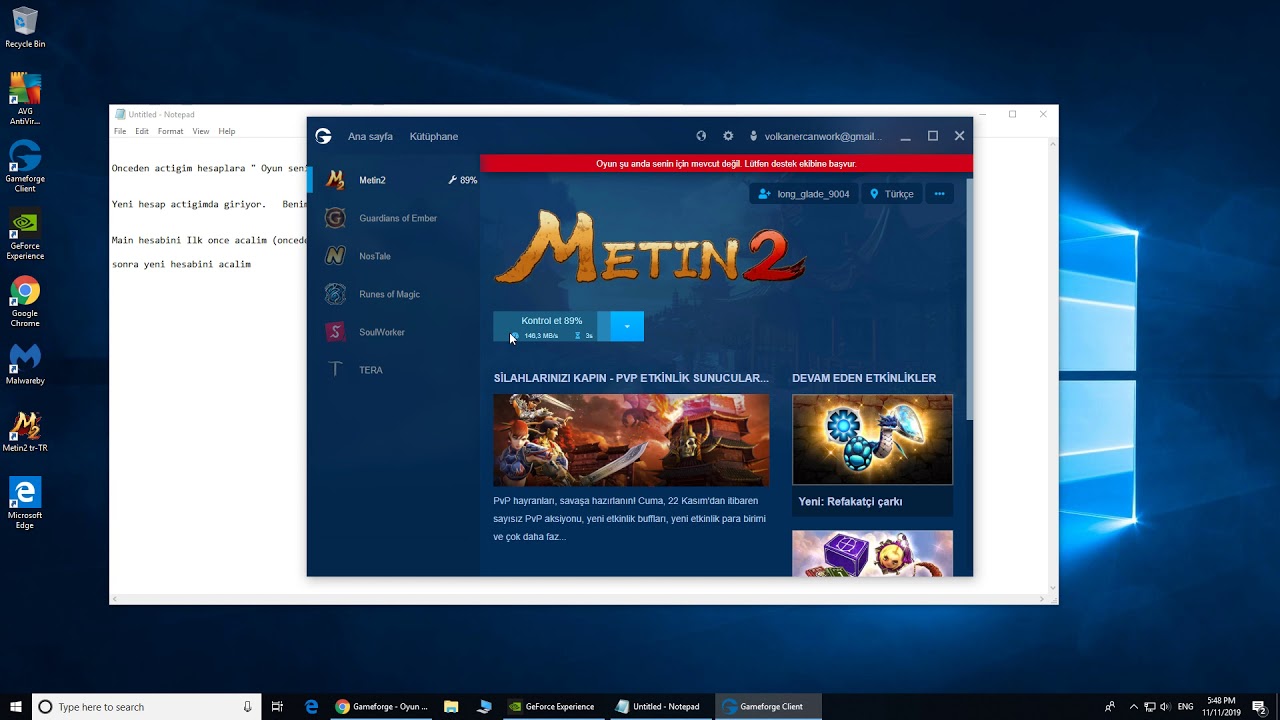Open the second event thumbnail with purple box
The image size is (1280, 720).
(872, 553)
